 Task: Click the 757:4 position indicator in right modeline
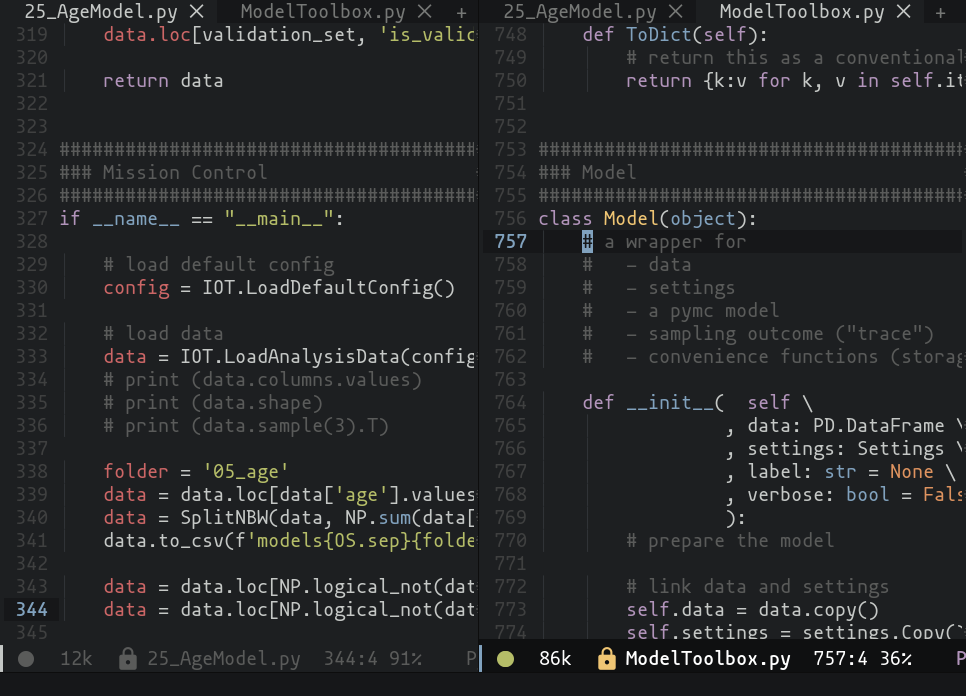[x=834, y=659]
